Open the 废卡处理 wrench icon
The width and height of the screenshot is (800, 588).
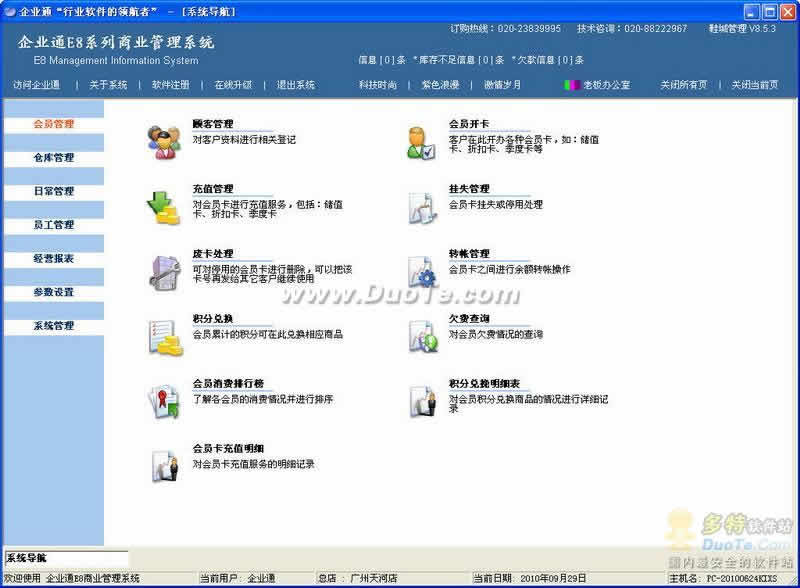pyautogui.click(x=164, y=273)
